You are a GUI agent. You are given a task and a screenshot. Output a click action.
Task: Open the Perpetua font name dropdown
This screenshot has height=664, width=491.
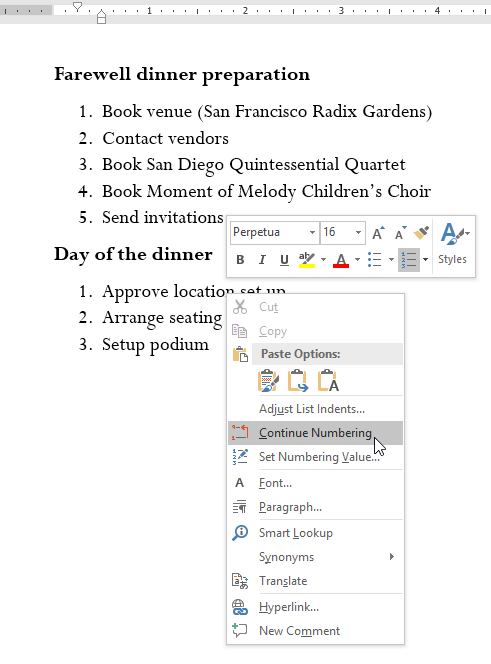click(312, 232)
